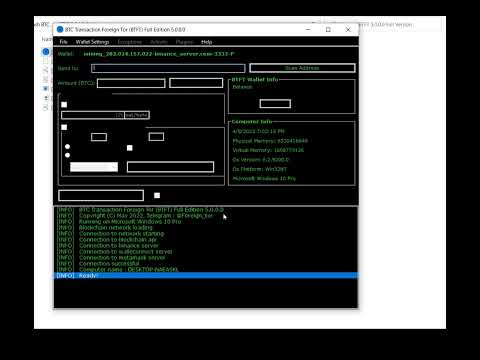480x360 pixels.
Task: Focus the Amount (BTC) input field
Action: point(131,83)
